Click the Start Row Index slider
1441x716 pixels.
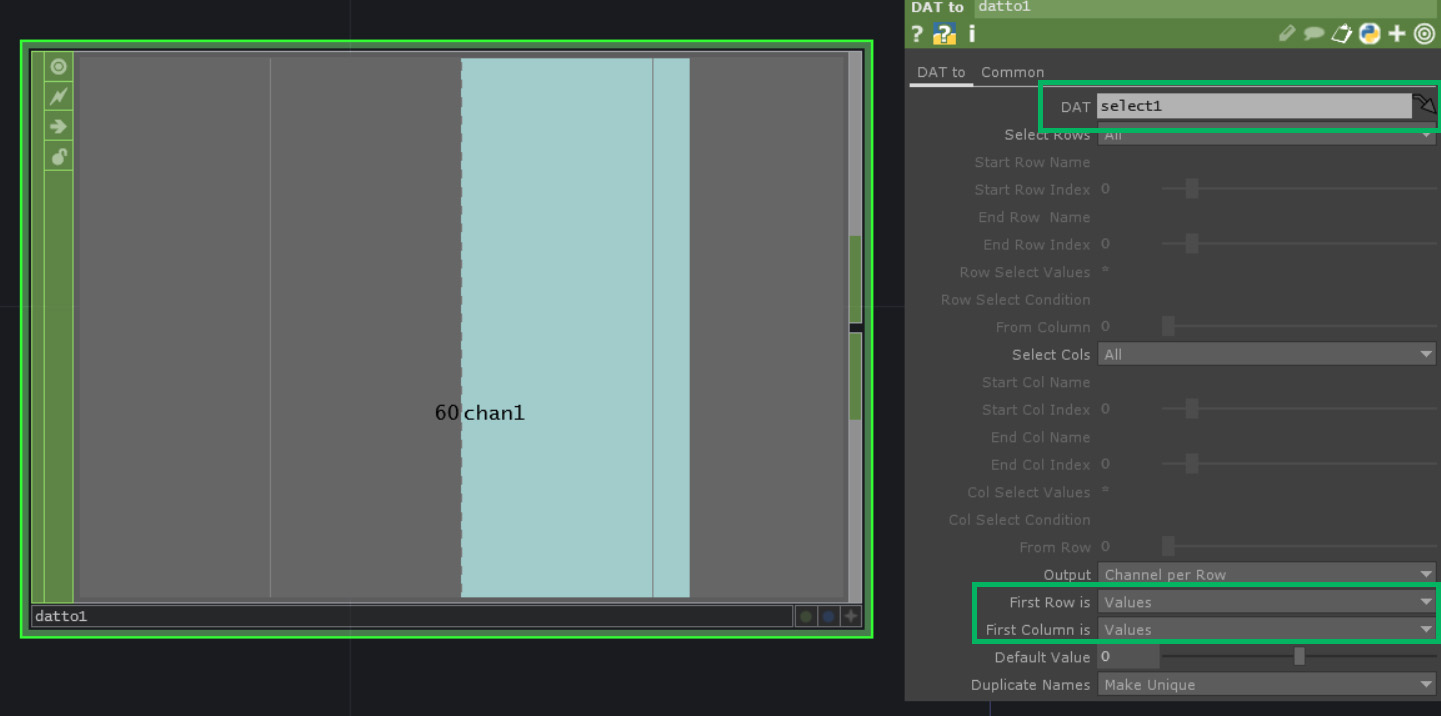pos(1298,189)
